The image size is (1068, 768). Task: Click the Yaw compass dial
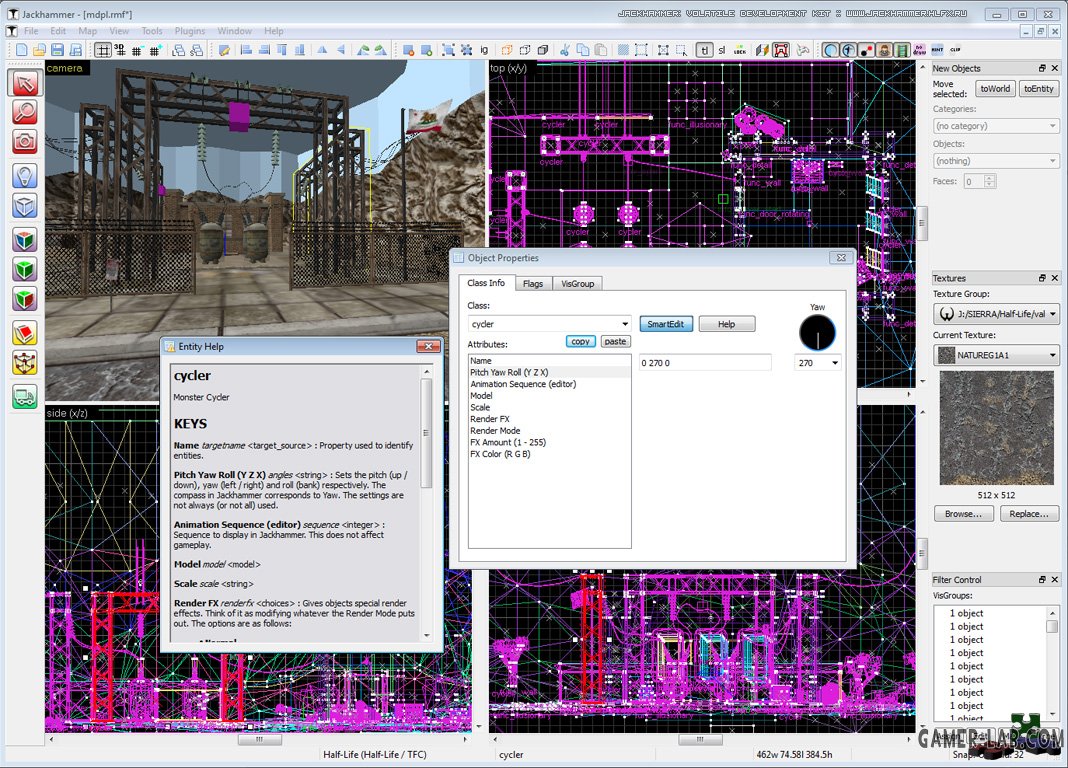pyautogui.click(x=817, y=332)
